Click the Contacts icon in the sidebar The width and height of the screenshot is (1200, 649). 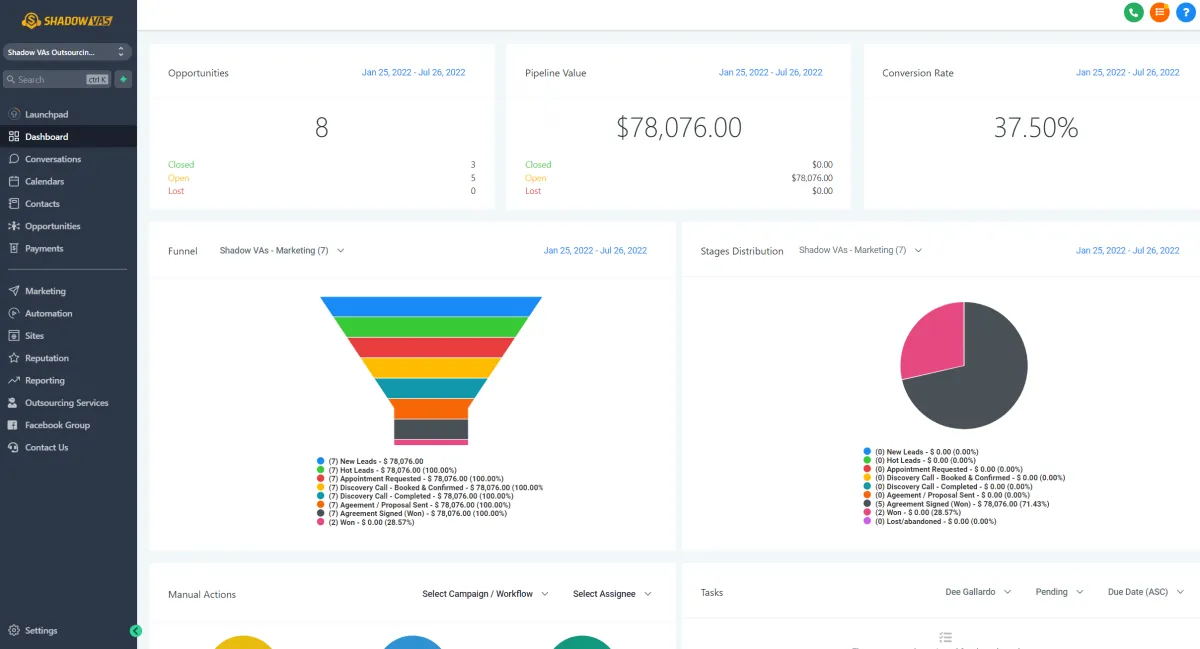pos(14,204)
